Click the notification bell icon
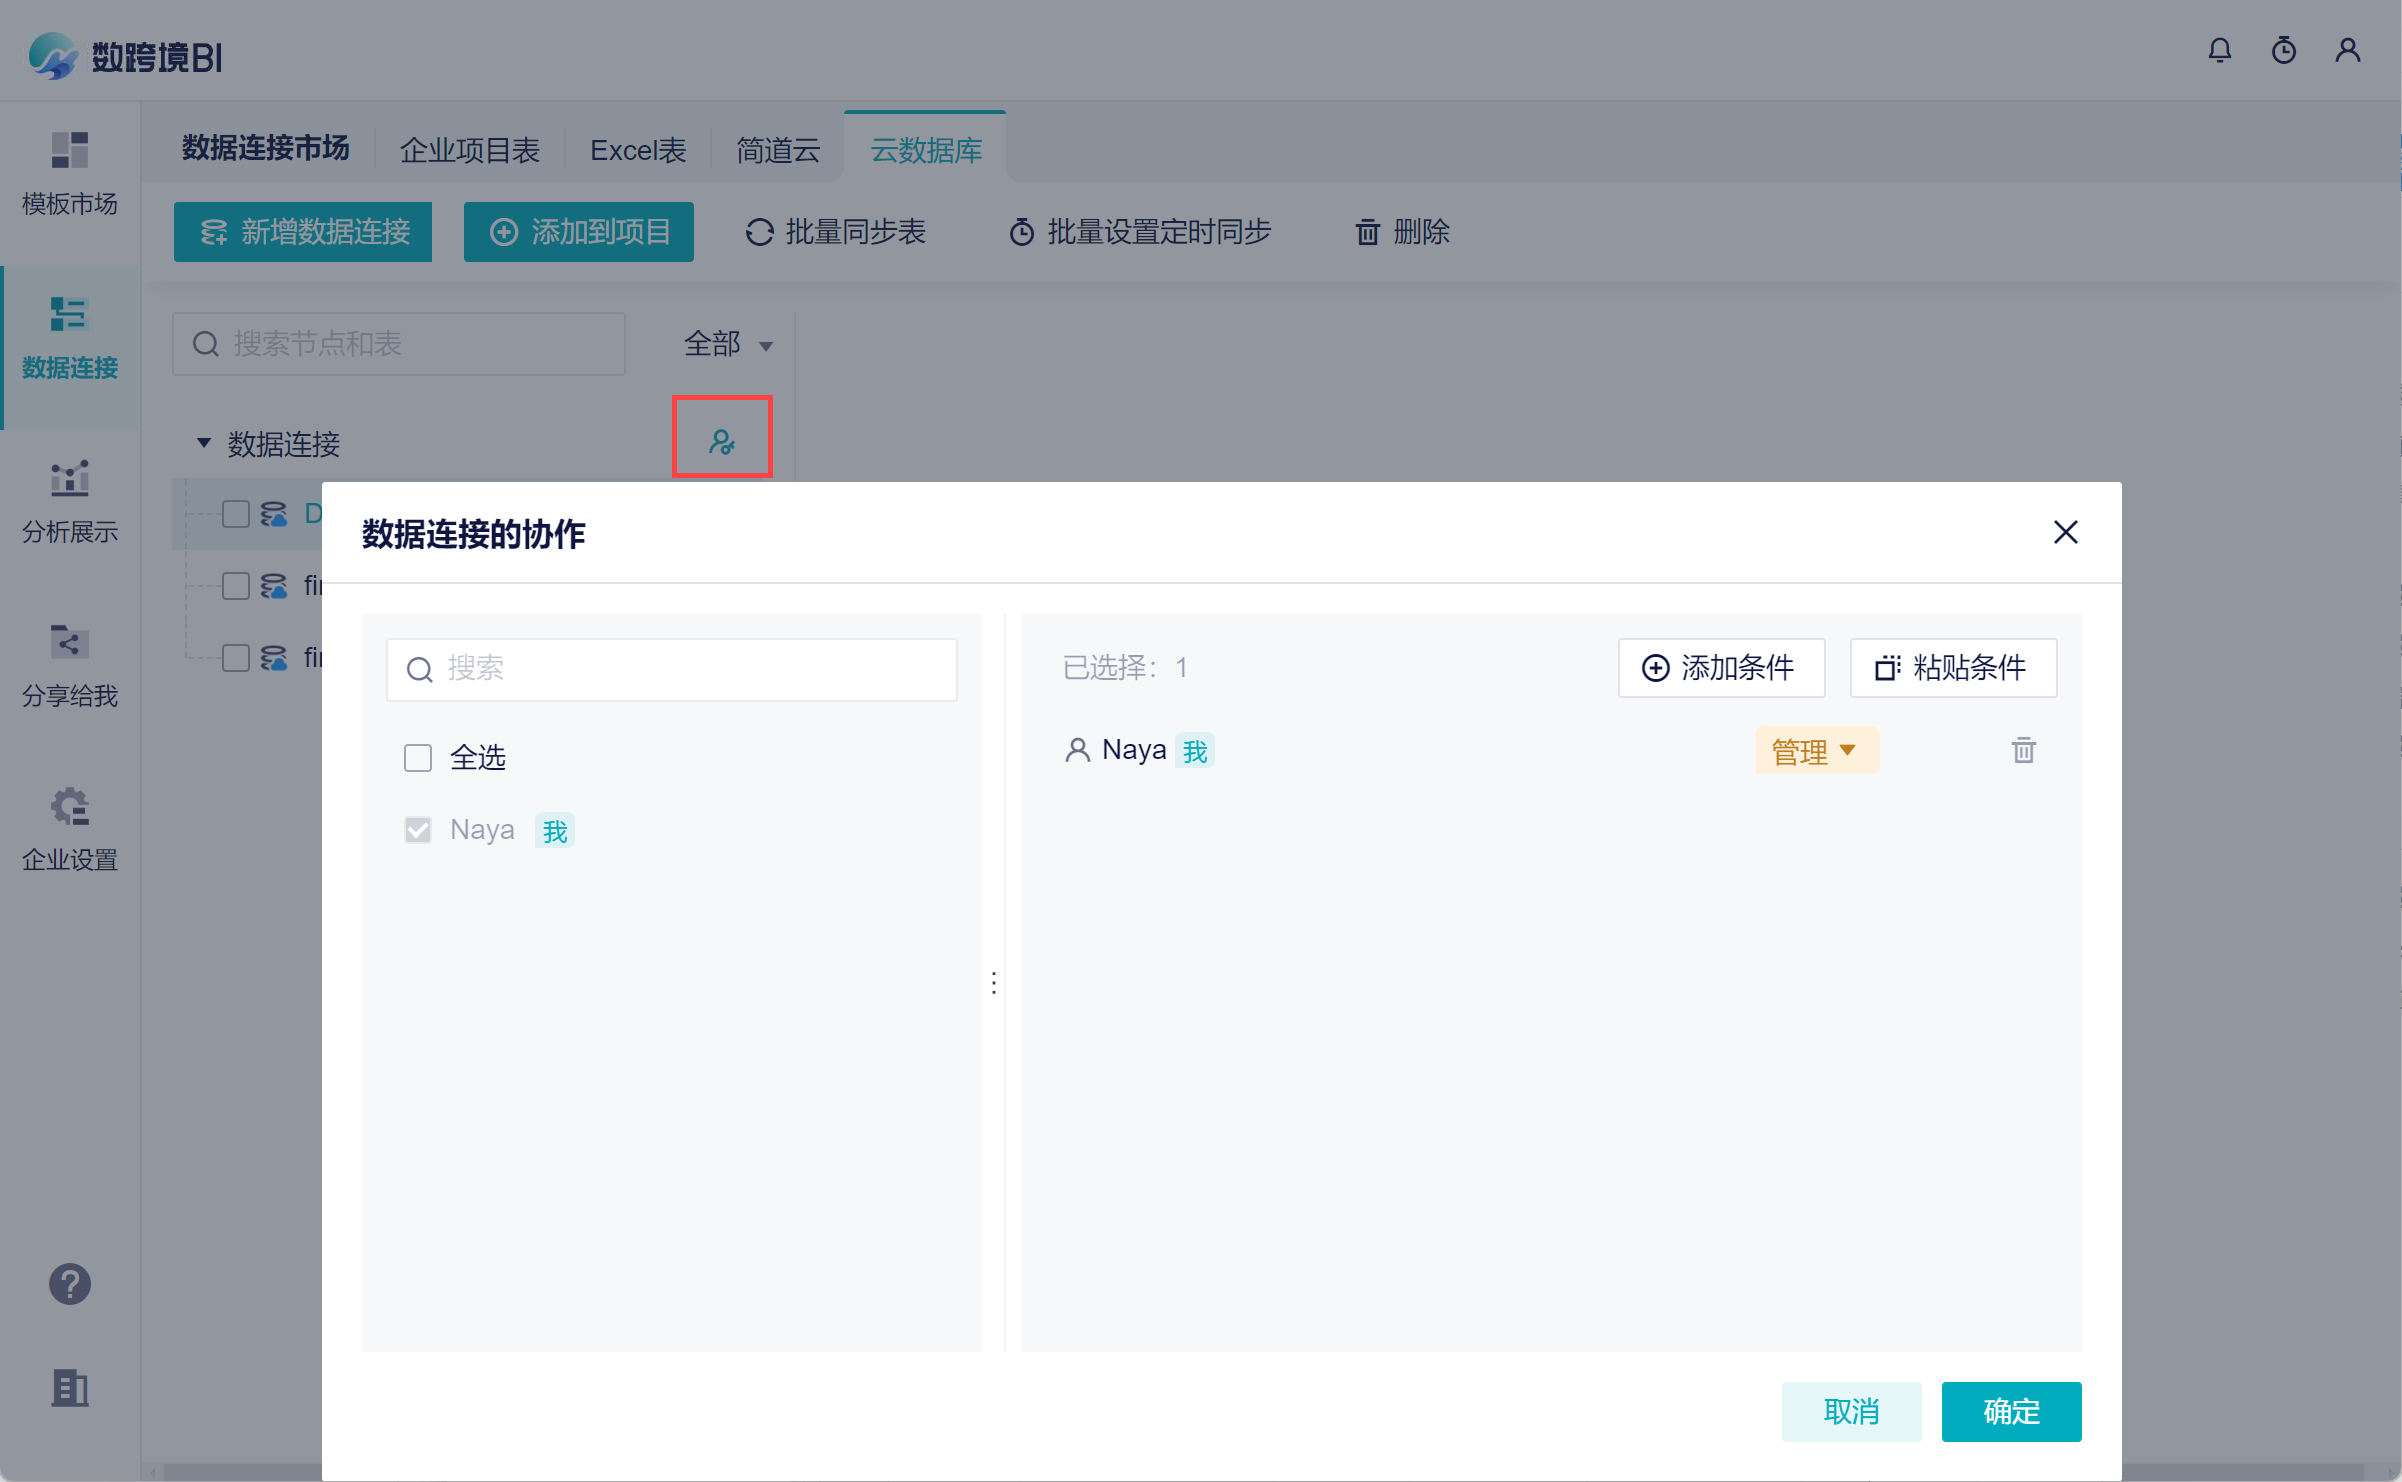 coord(2219,50)
